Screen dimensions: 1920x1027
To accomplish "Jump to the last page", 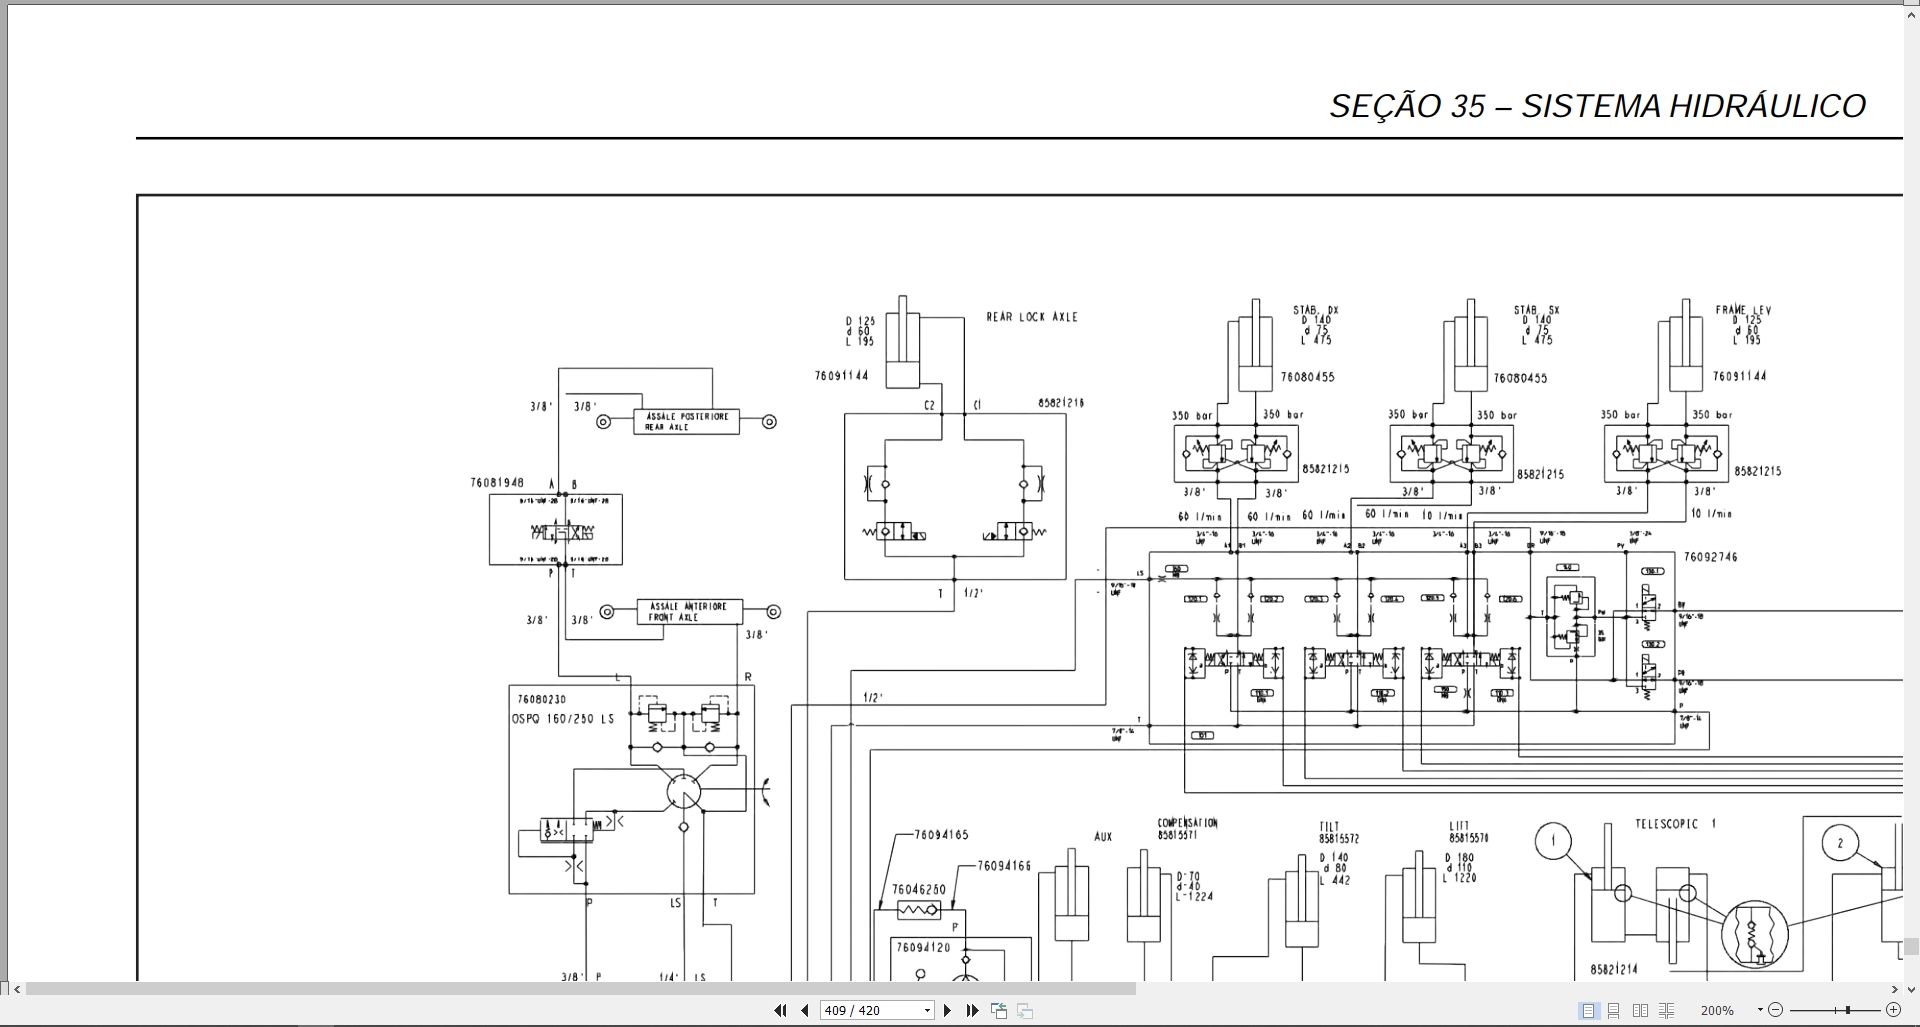I will click(972, 1010).
